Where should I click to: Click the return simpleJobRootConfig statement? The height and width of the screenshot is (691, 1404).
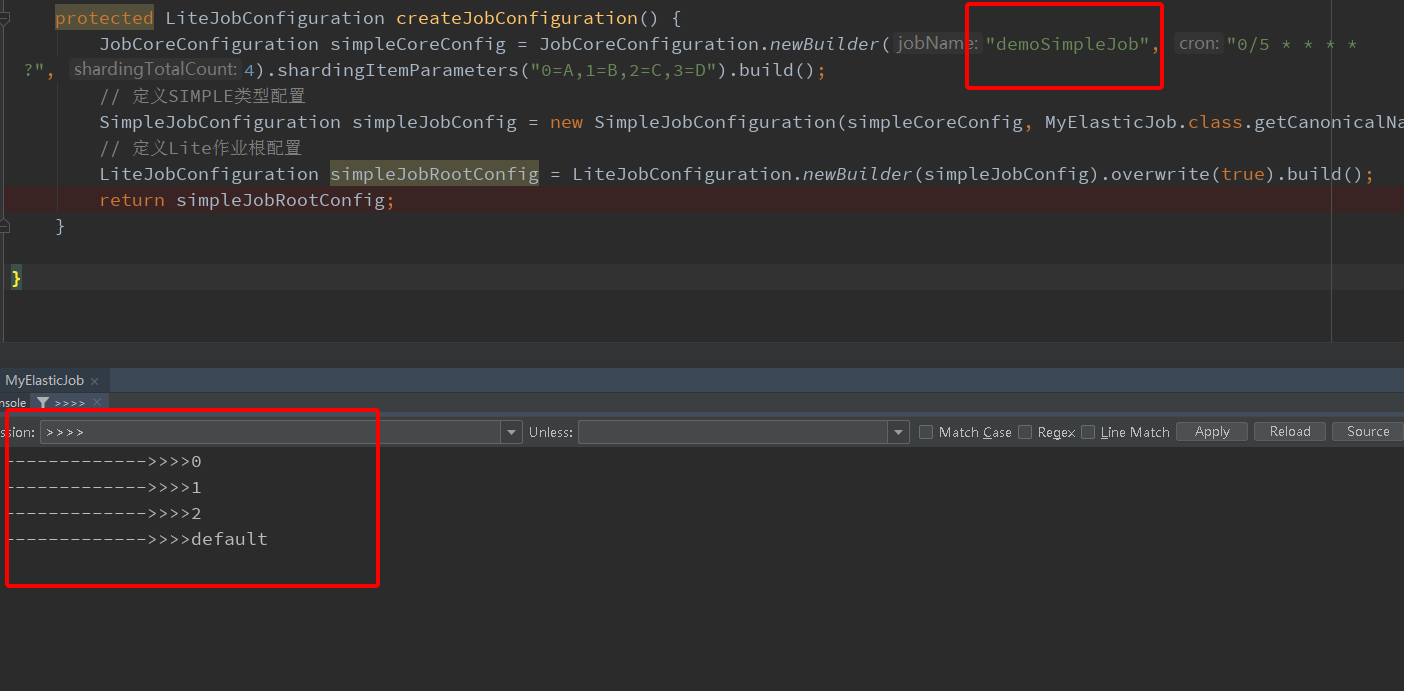[x=247, y=200]
